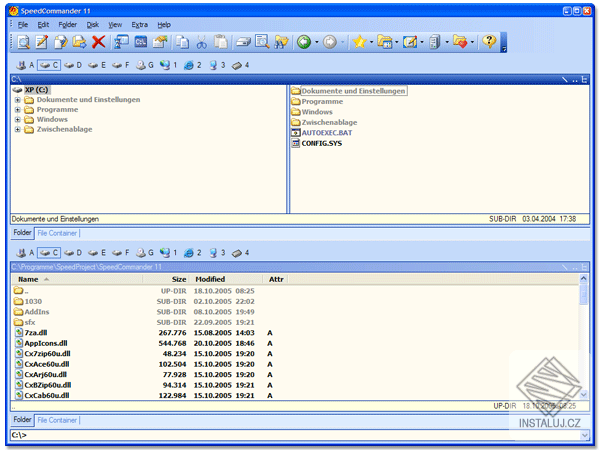The height and width of the screenshot is (450, 600).
Task: Click the binoculars folder search icon
Action: [282, 42]
